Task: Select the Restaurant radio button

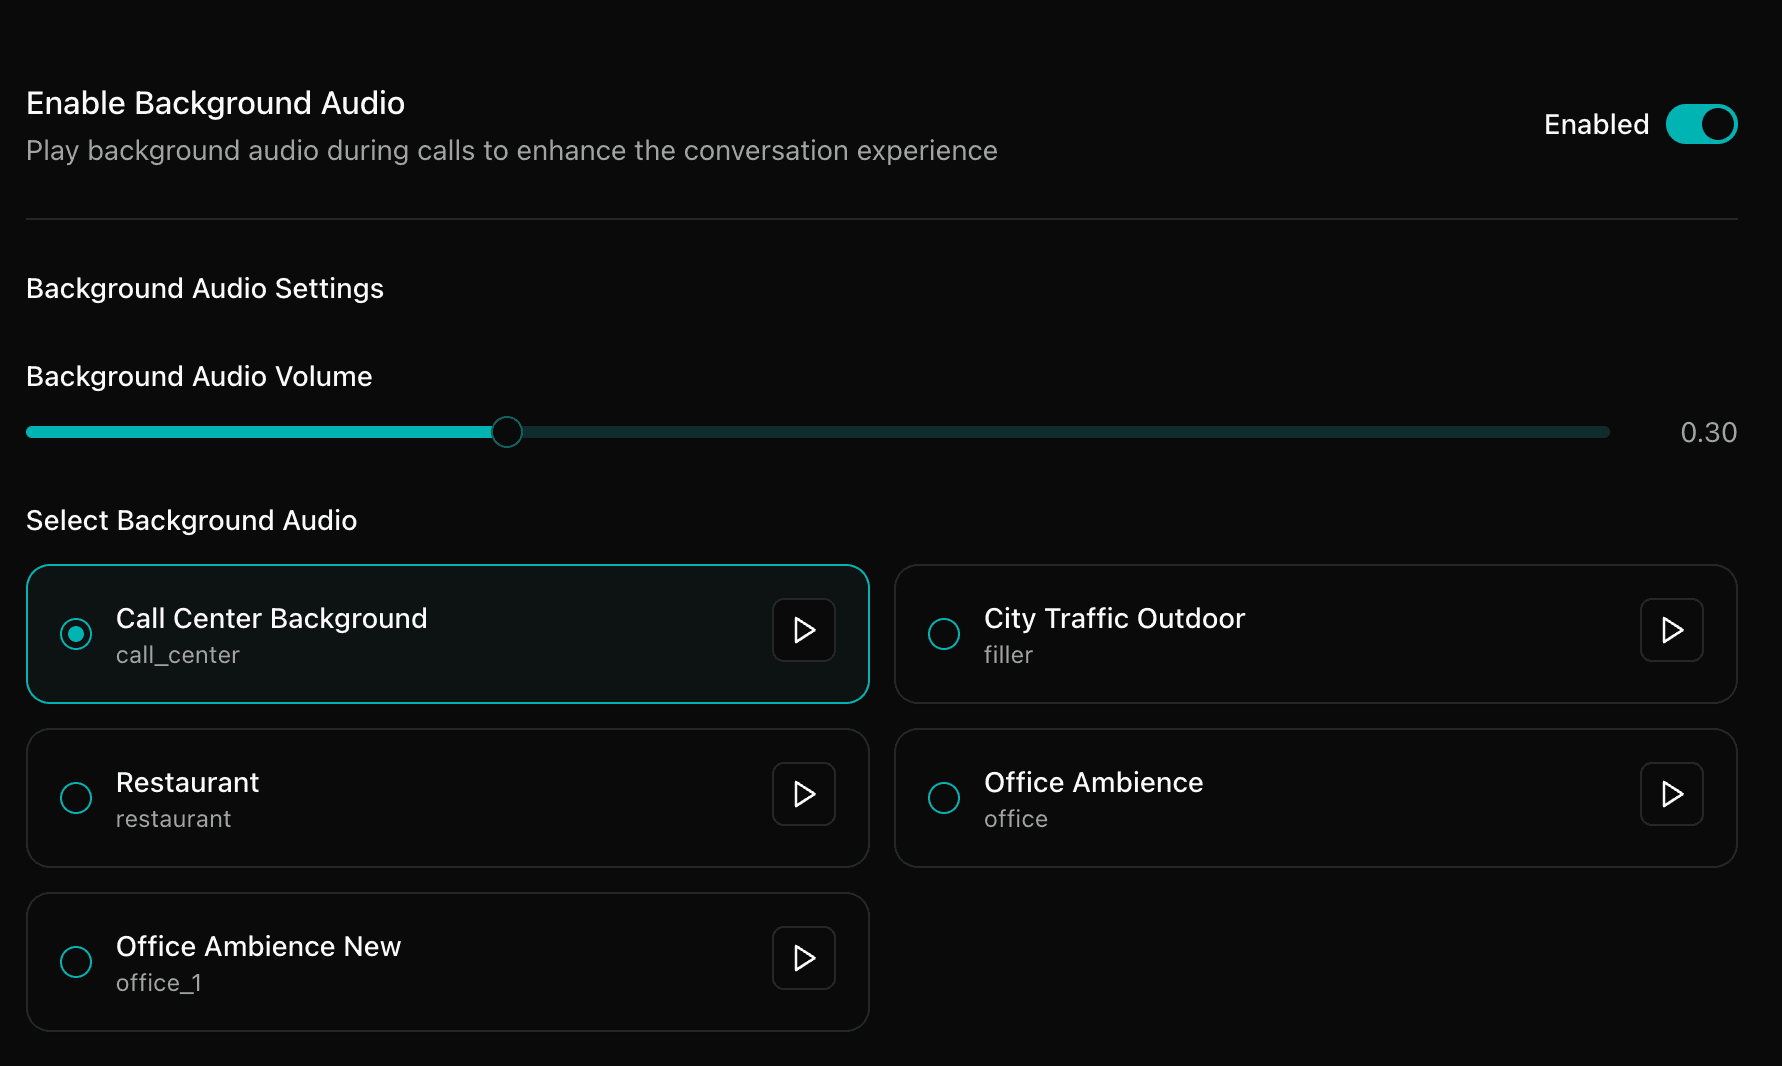Action: 75,798
